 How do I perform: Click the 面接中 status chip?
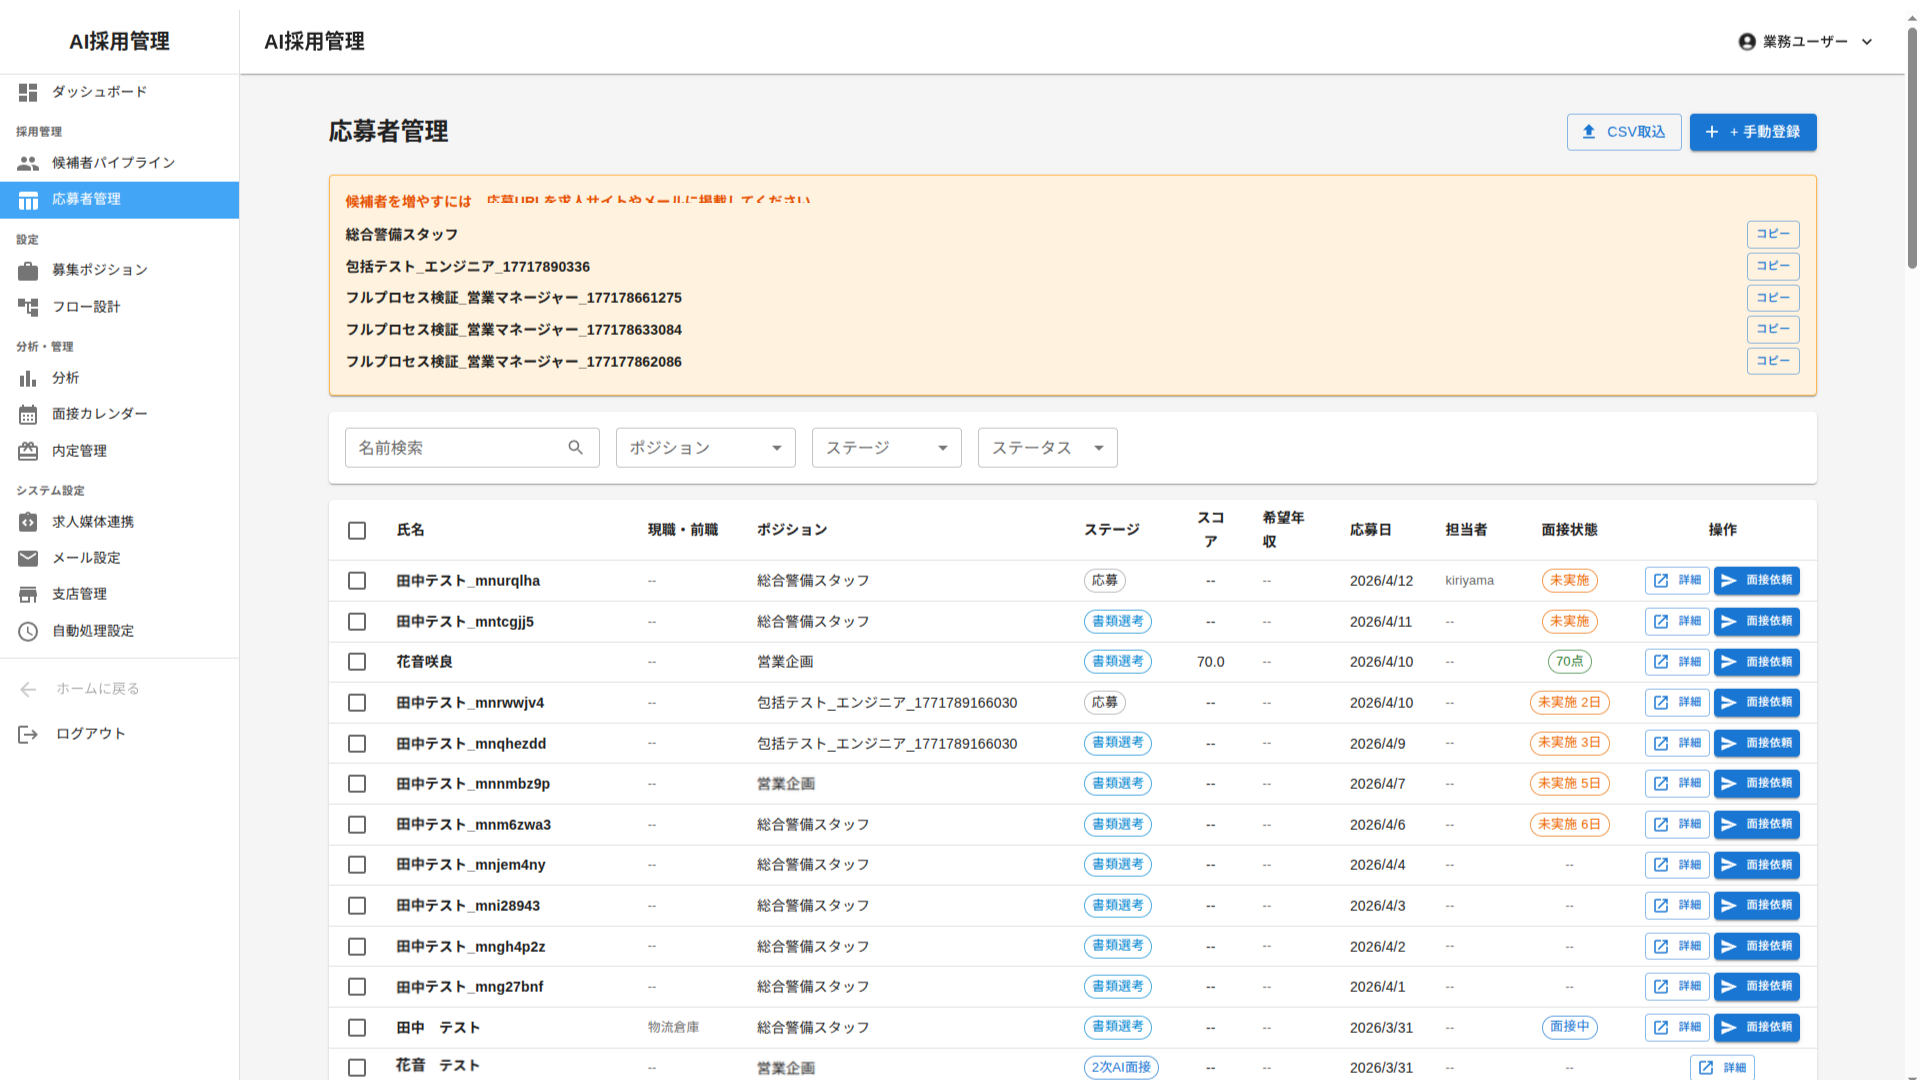click(x=1569, y=1027)
